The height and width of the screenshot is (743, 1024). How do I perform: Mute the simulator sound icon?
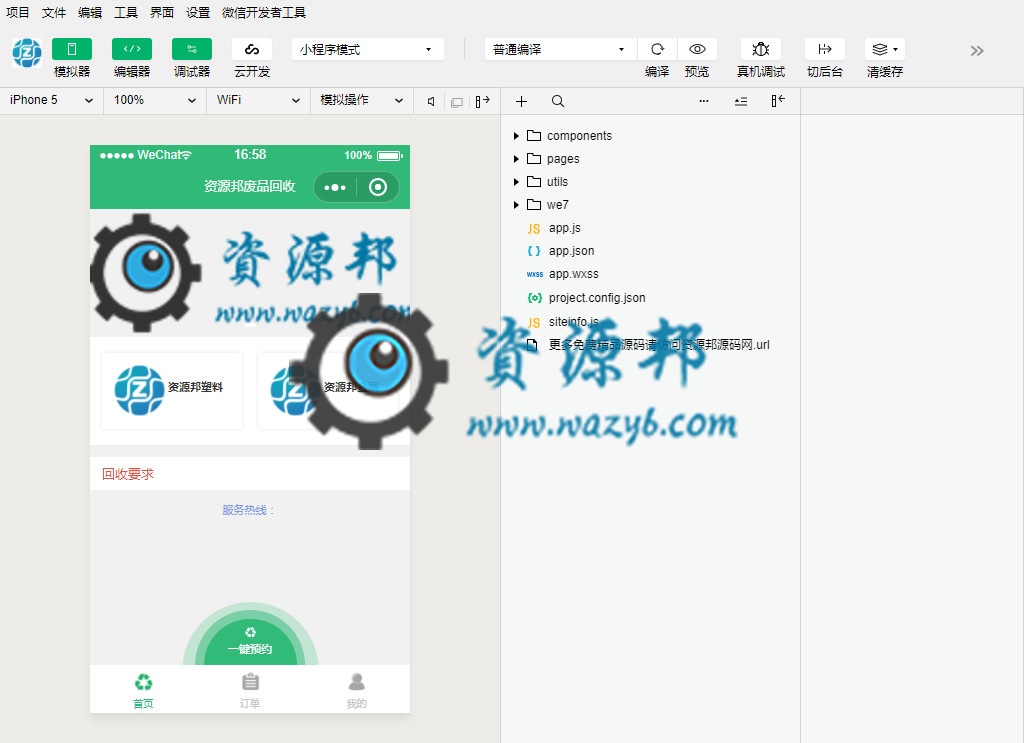[x=431, y=101]
